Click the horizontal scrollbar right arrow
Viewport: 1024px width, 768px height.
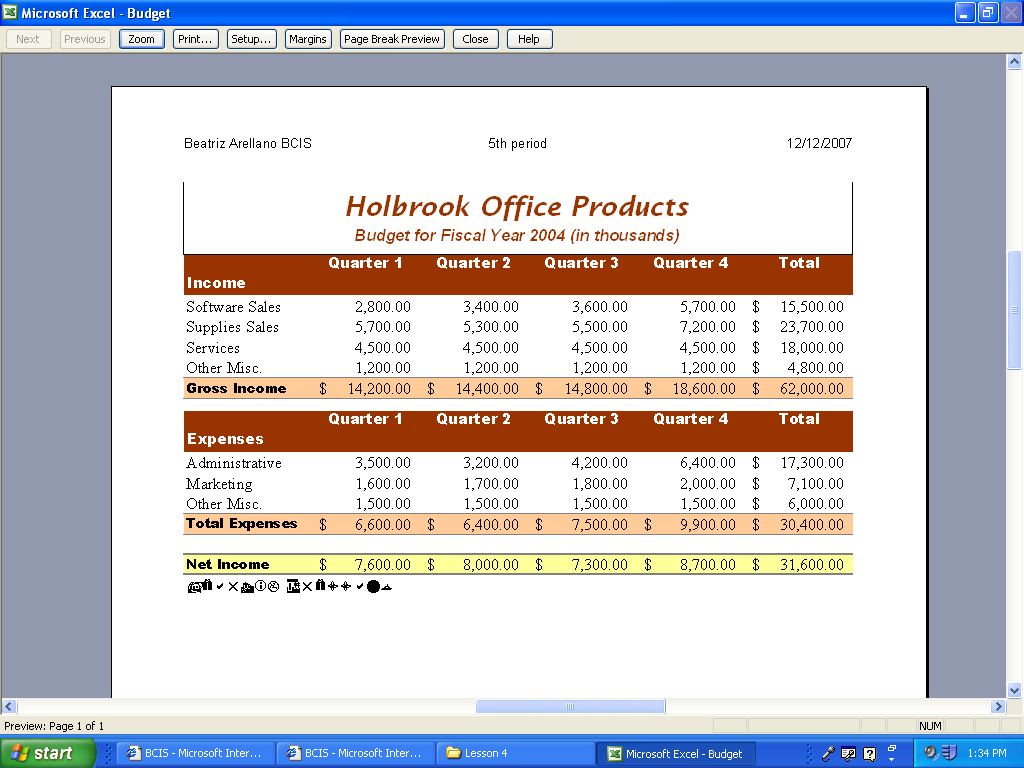tap(998, 706)
